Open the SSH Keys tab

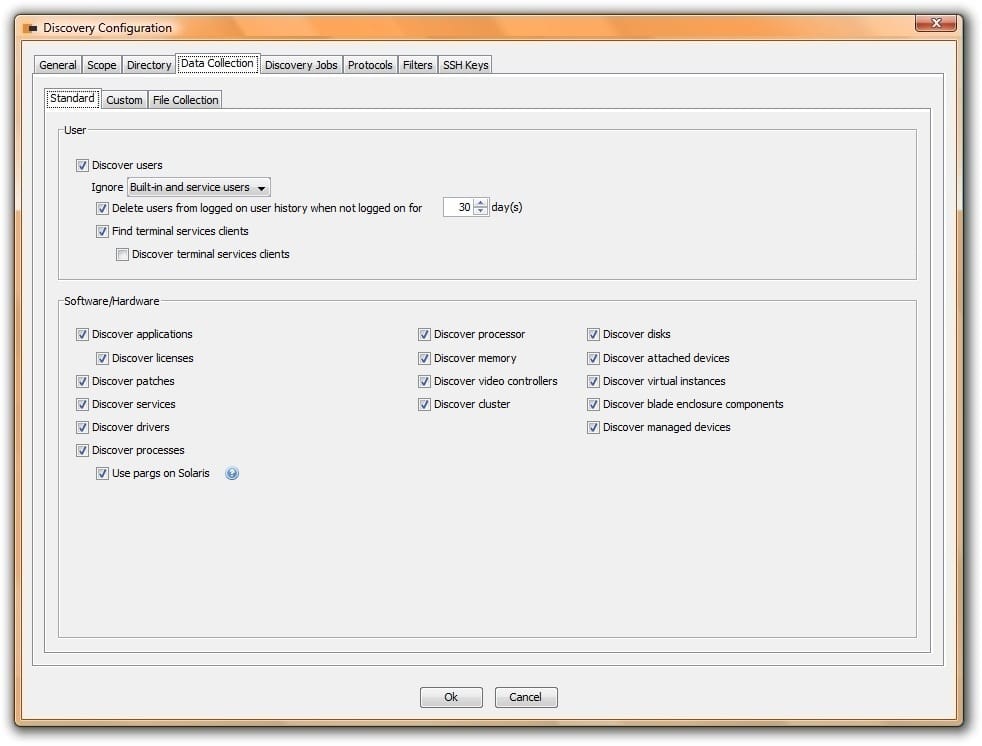coord(465,63)
